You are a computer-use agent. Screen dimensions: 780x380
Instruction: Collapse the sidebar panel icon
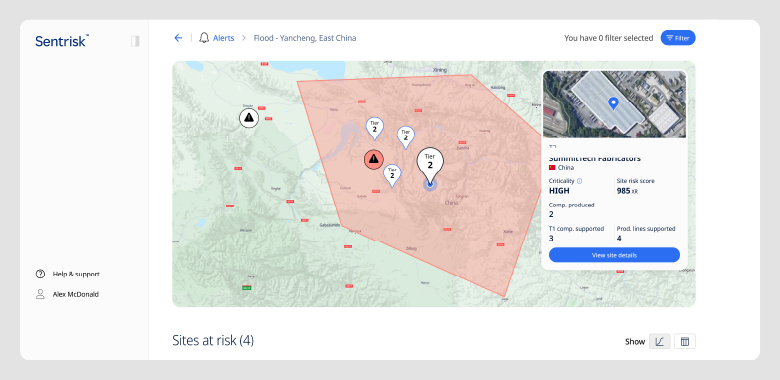(x=135, y=41)
